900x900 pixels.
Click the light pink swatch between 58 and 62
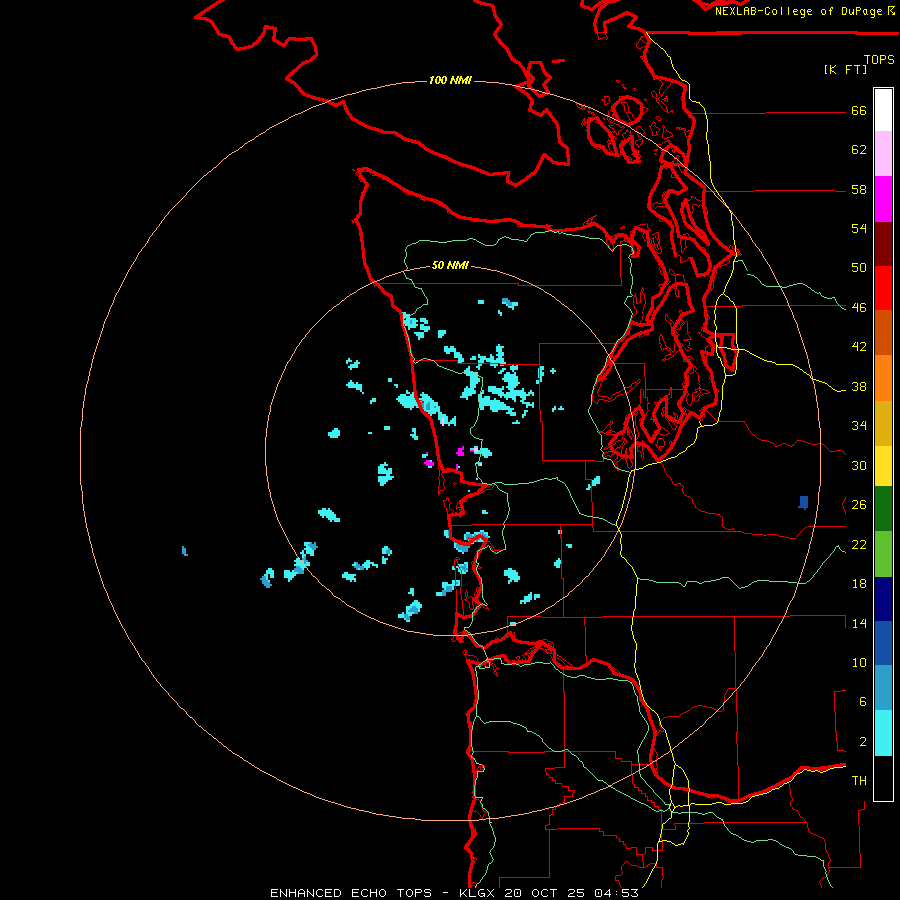(883, 154)
